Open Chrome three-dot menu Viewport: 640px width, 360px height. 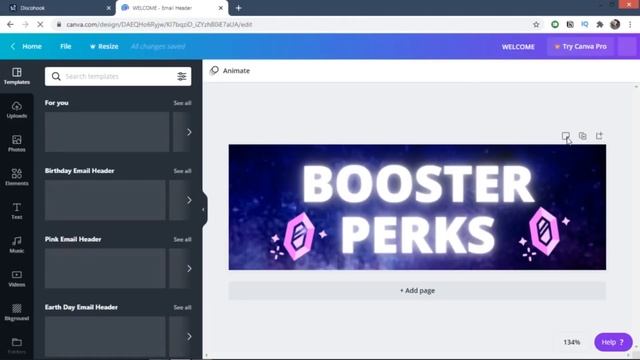[x=631, y=24]
